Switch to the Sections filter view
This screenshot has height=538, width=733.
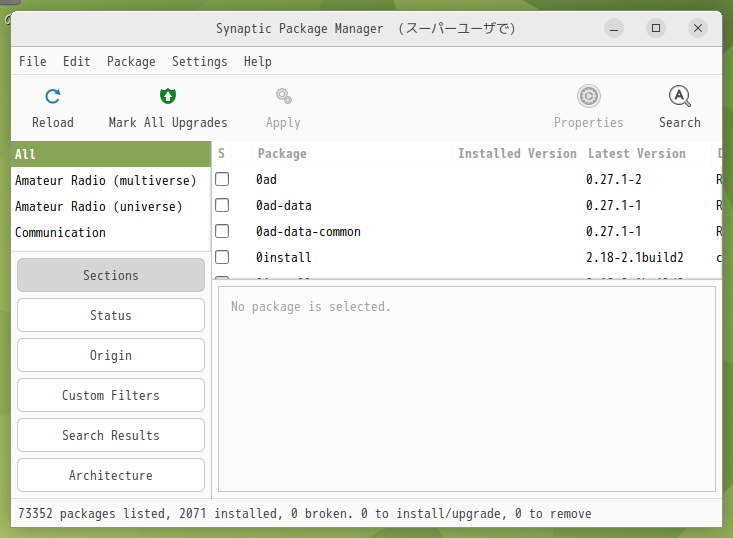pos(111,275)
